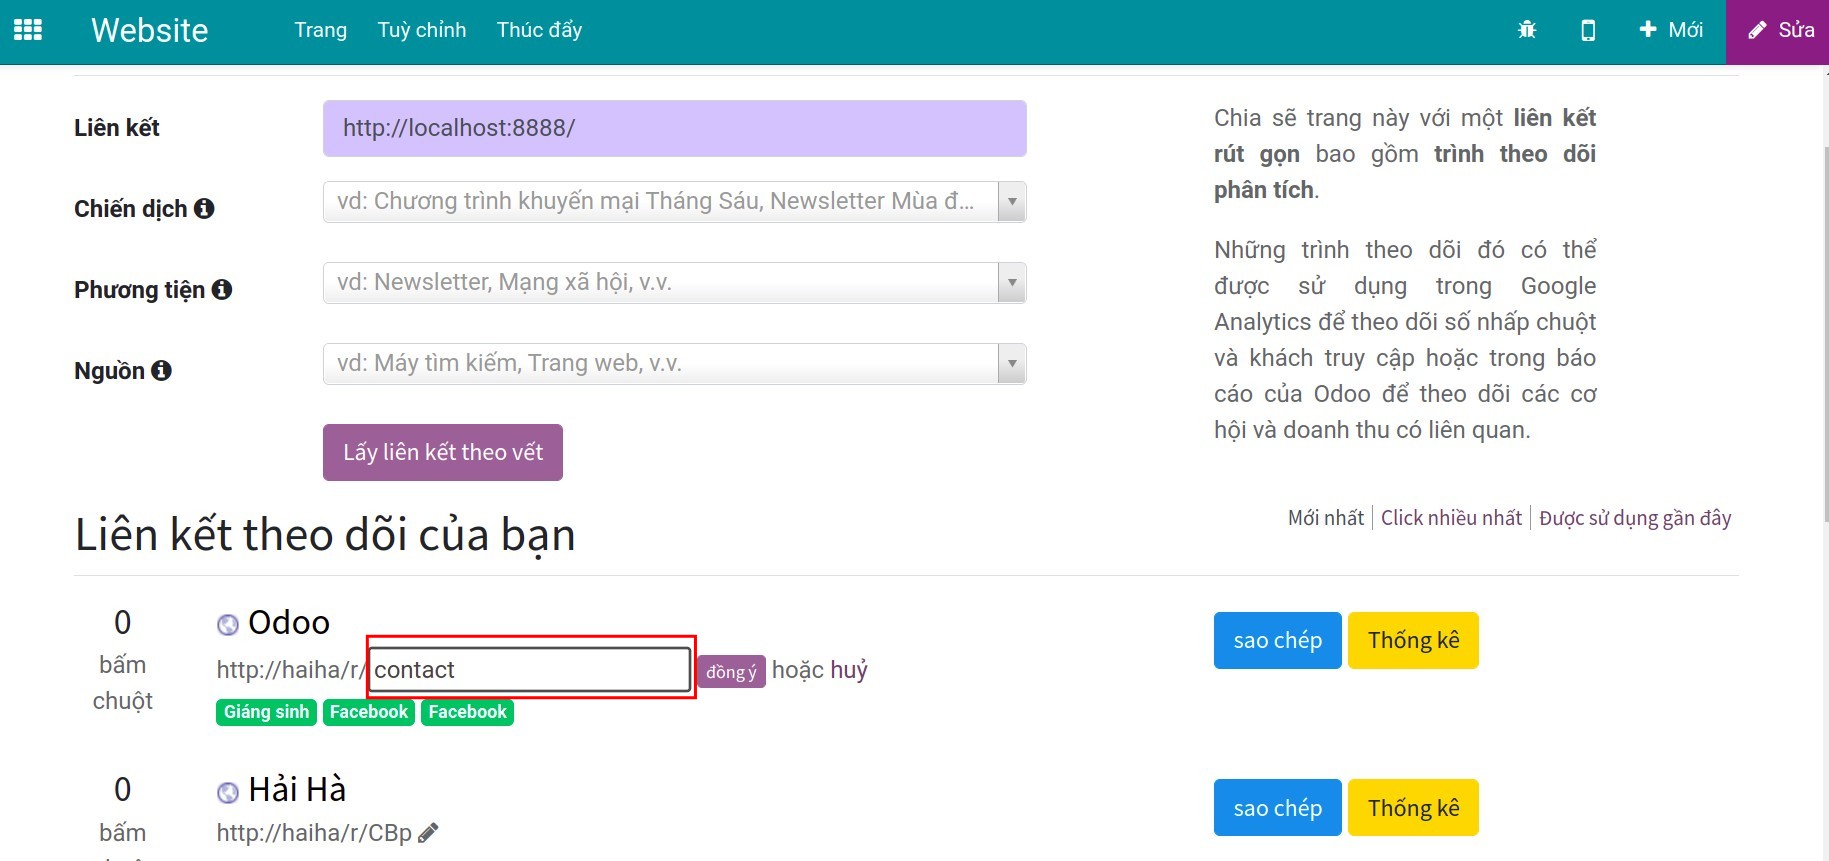This screenshot has height=861, width=1829.
Task: Expand the Phương tiện dropdown arrow
Action: pos(1011,283)
